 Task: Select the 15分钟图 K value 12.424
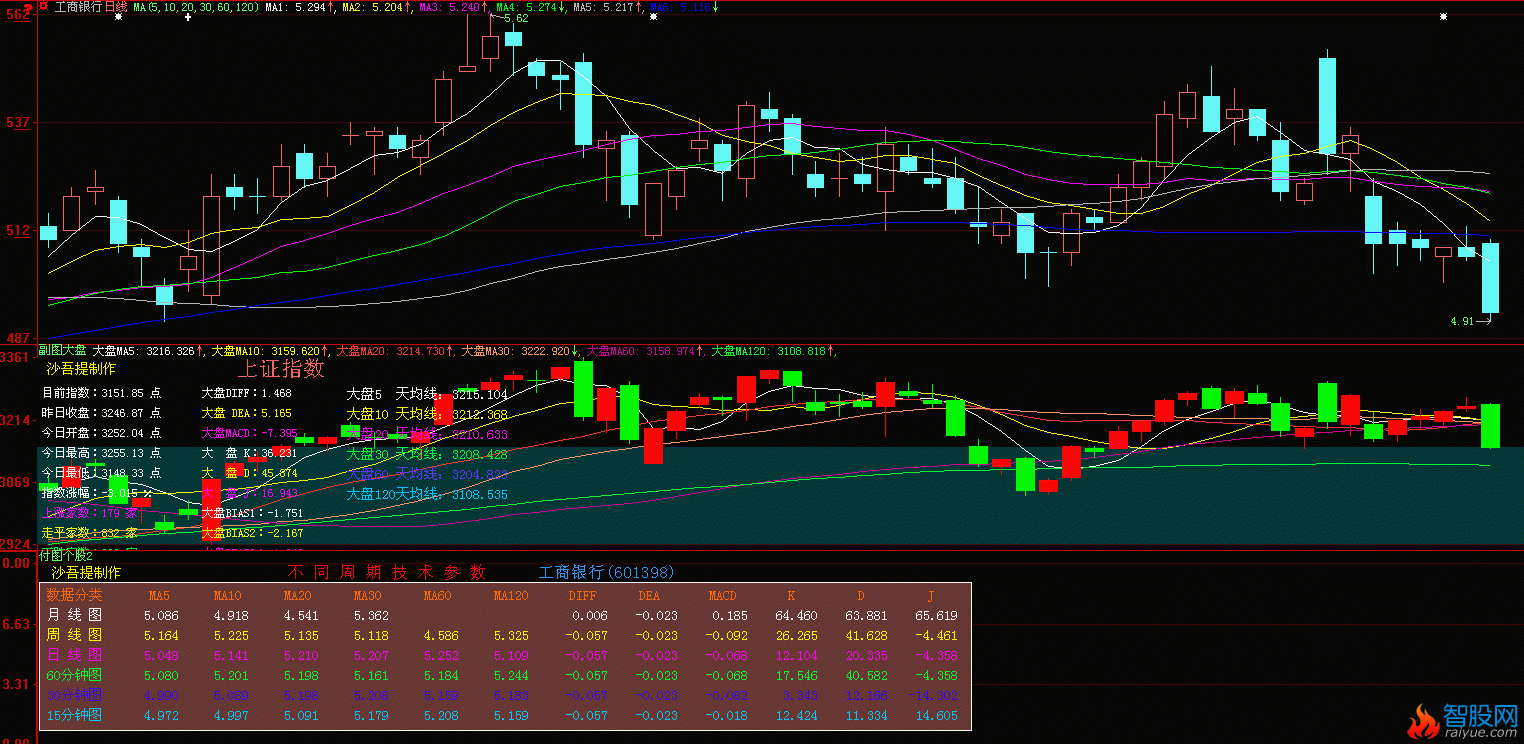click(796, 716)
